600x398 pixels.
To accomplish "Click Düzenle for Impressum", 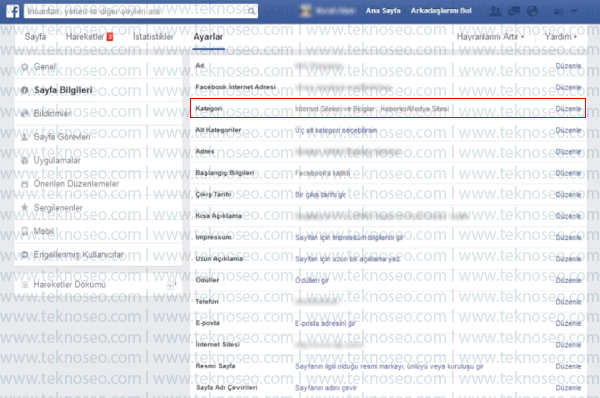I will pyautogui.click(x=568, y=238).
